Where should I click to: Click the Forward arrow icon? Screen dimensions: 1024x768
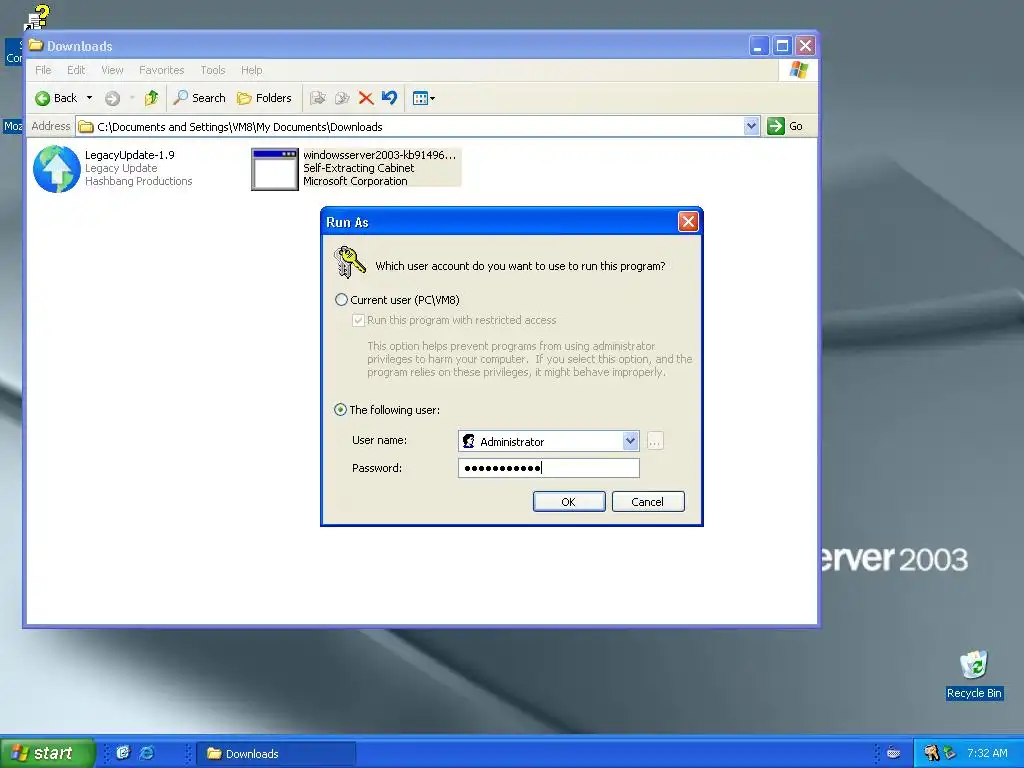pos(112,99)
